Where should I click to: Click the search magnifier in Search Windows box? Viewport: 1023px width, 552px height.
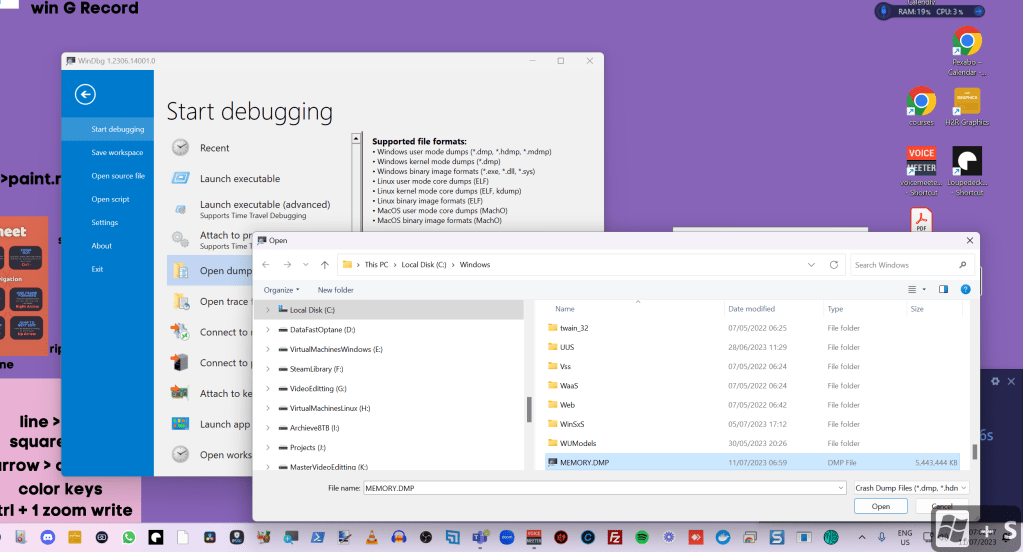click(962, 265)
